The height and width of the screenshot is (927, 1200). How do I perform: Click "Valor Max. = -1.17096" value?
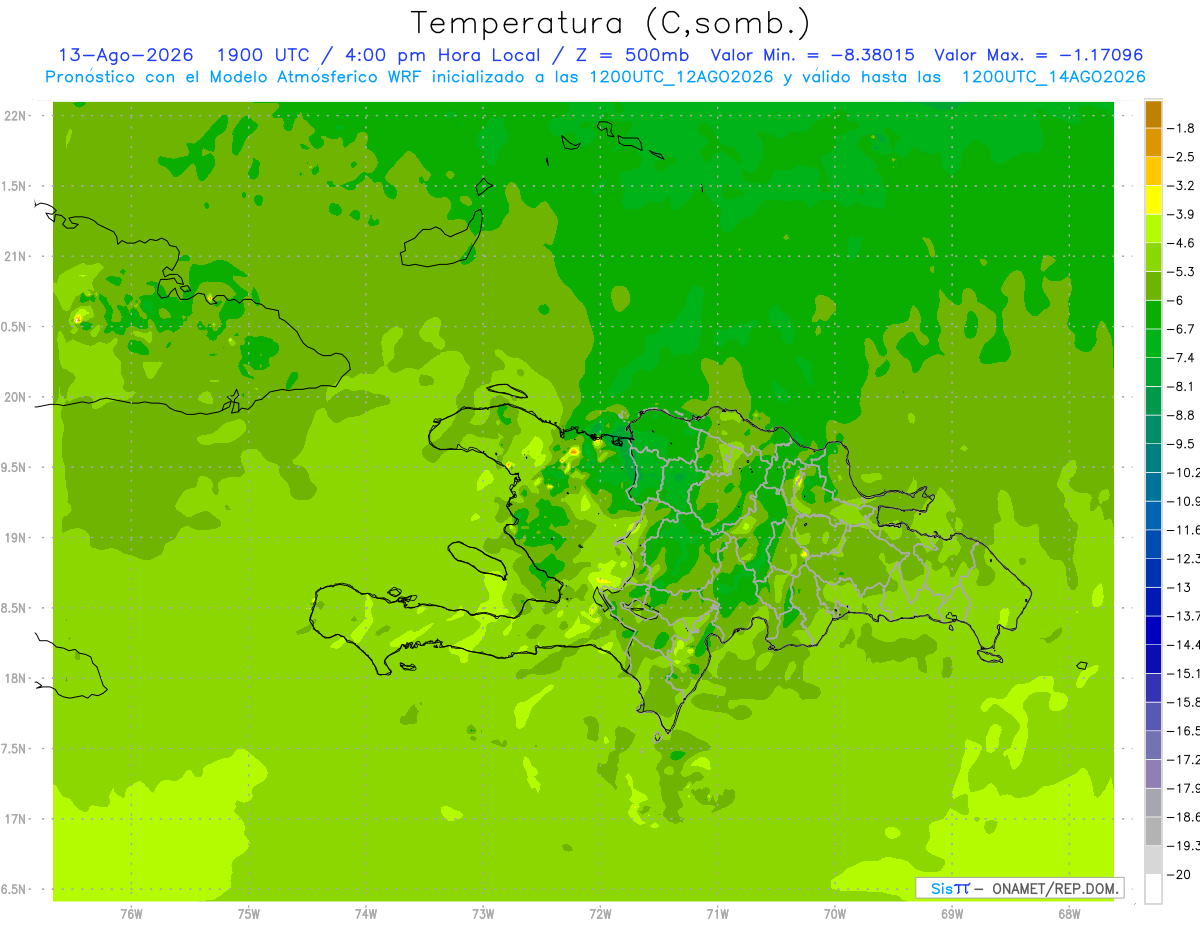click(1038, 55)
